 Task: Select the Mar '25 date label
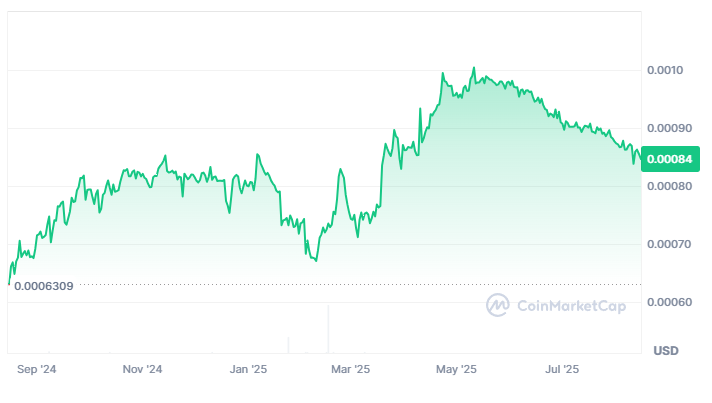(350, 369)
